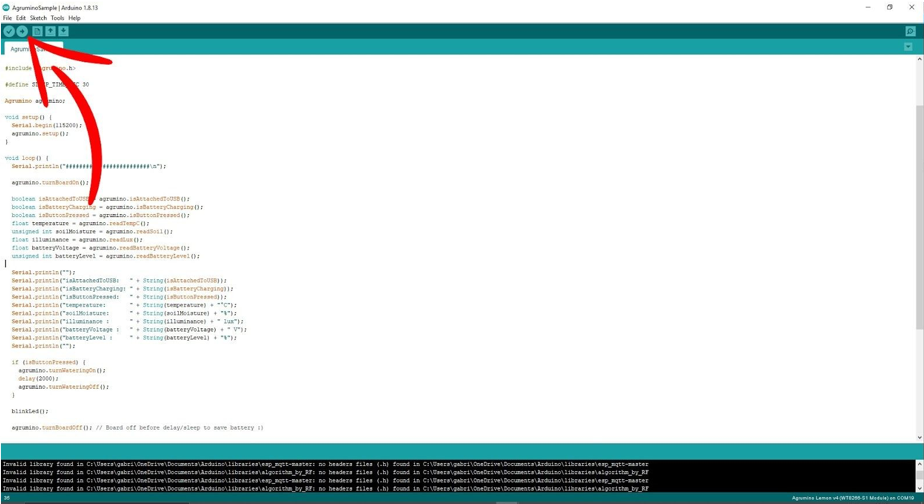The height and width of the screenshot is (504, 924).
Task: Open the Help menu
Action: click(x=74, y=18)
